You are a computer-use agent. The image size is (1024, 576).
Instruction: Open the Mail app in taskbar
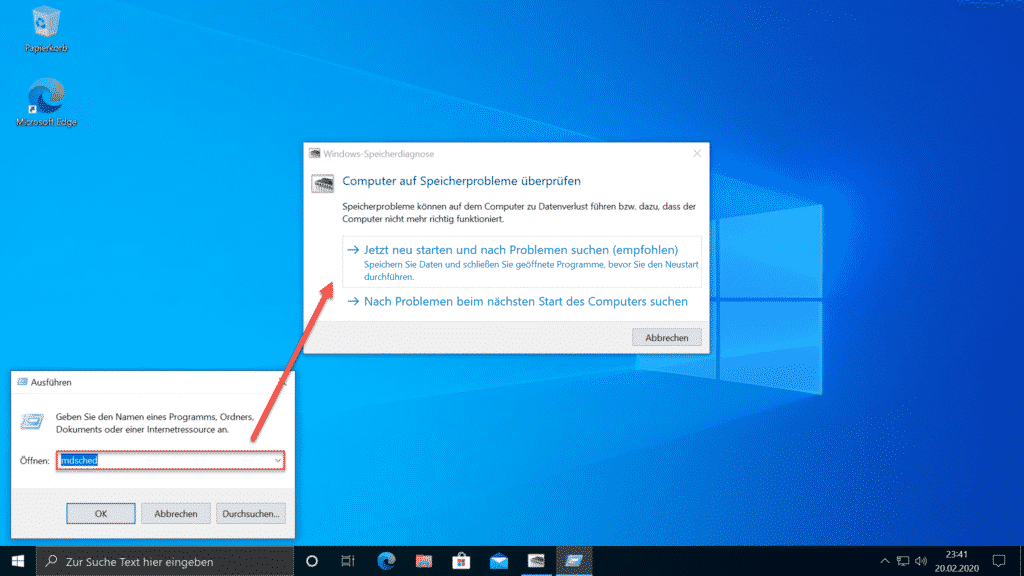[499, 561]
